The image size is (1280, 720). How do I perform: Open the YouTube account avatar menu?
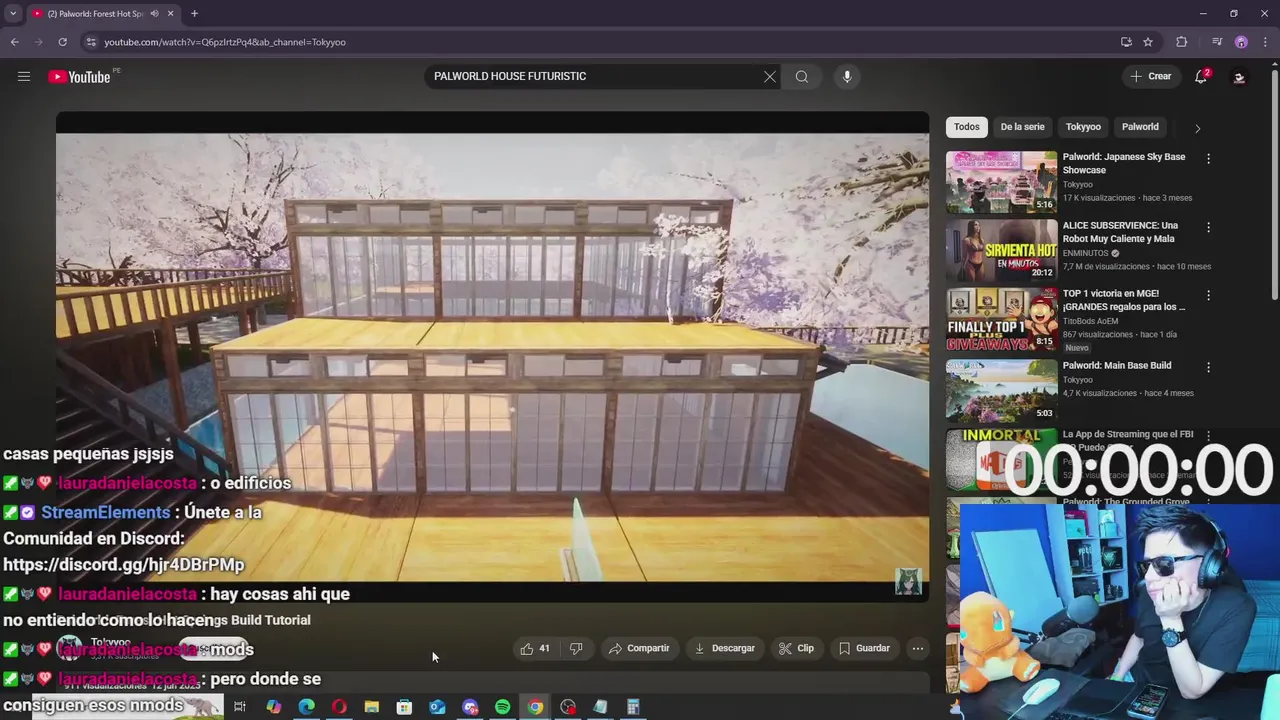point(1239,77)
